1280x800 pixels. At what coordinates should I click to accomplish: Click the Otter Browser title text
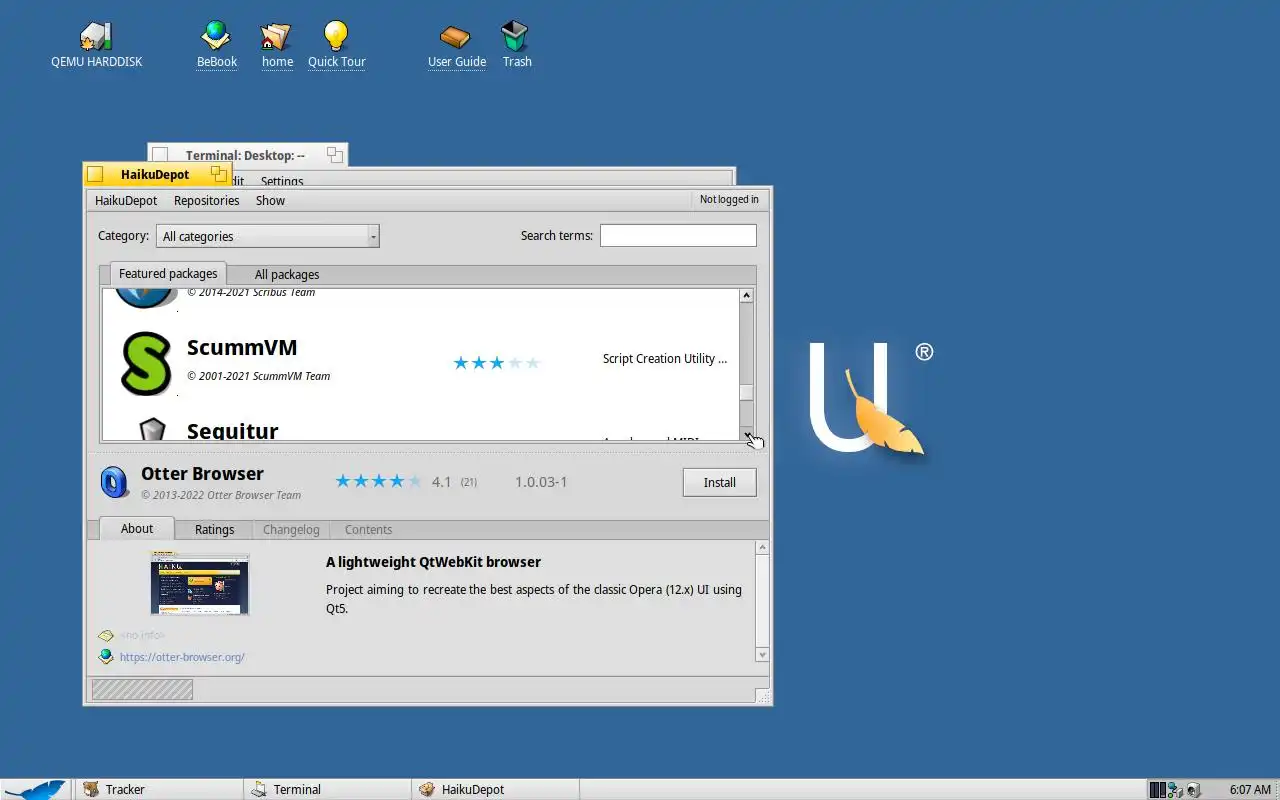tap(202, 474)
